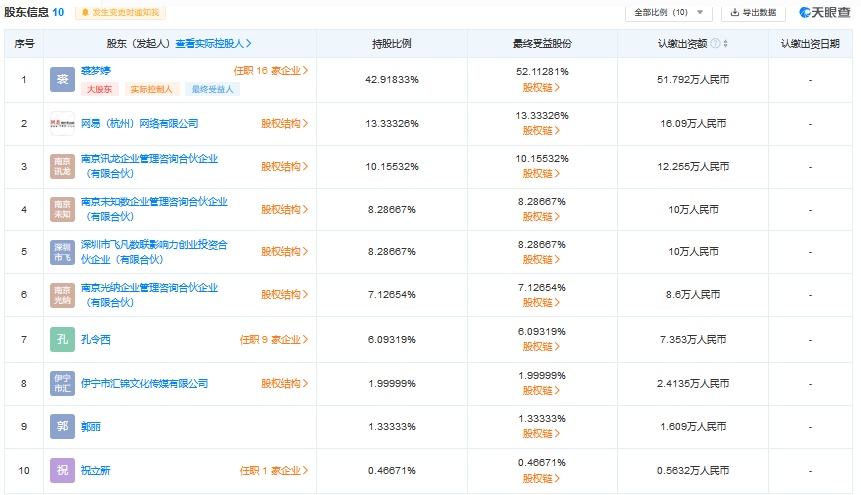Open shareholder 祝立新 link
861x495 pixels.
[96, 470]
